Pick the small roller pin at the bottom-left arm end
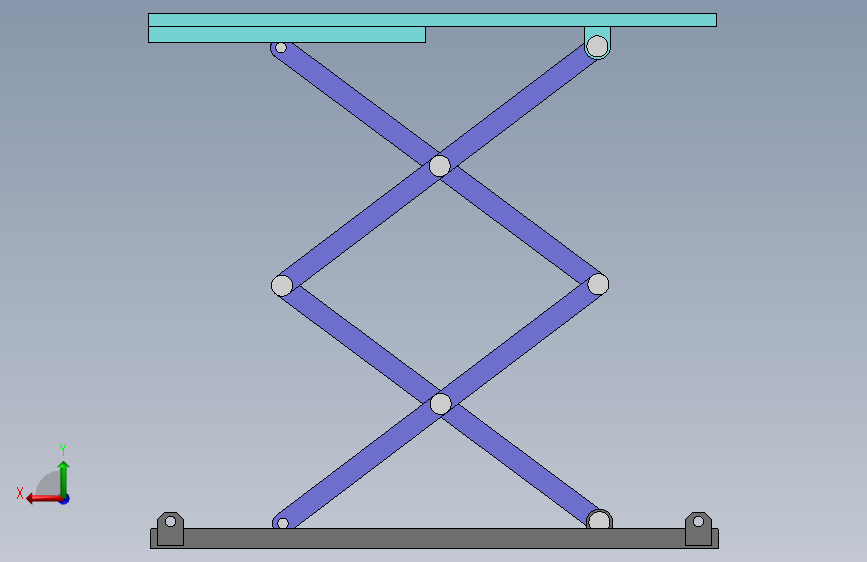The width and height of the screenshot is (867, 562). (x=283, y=523)
